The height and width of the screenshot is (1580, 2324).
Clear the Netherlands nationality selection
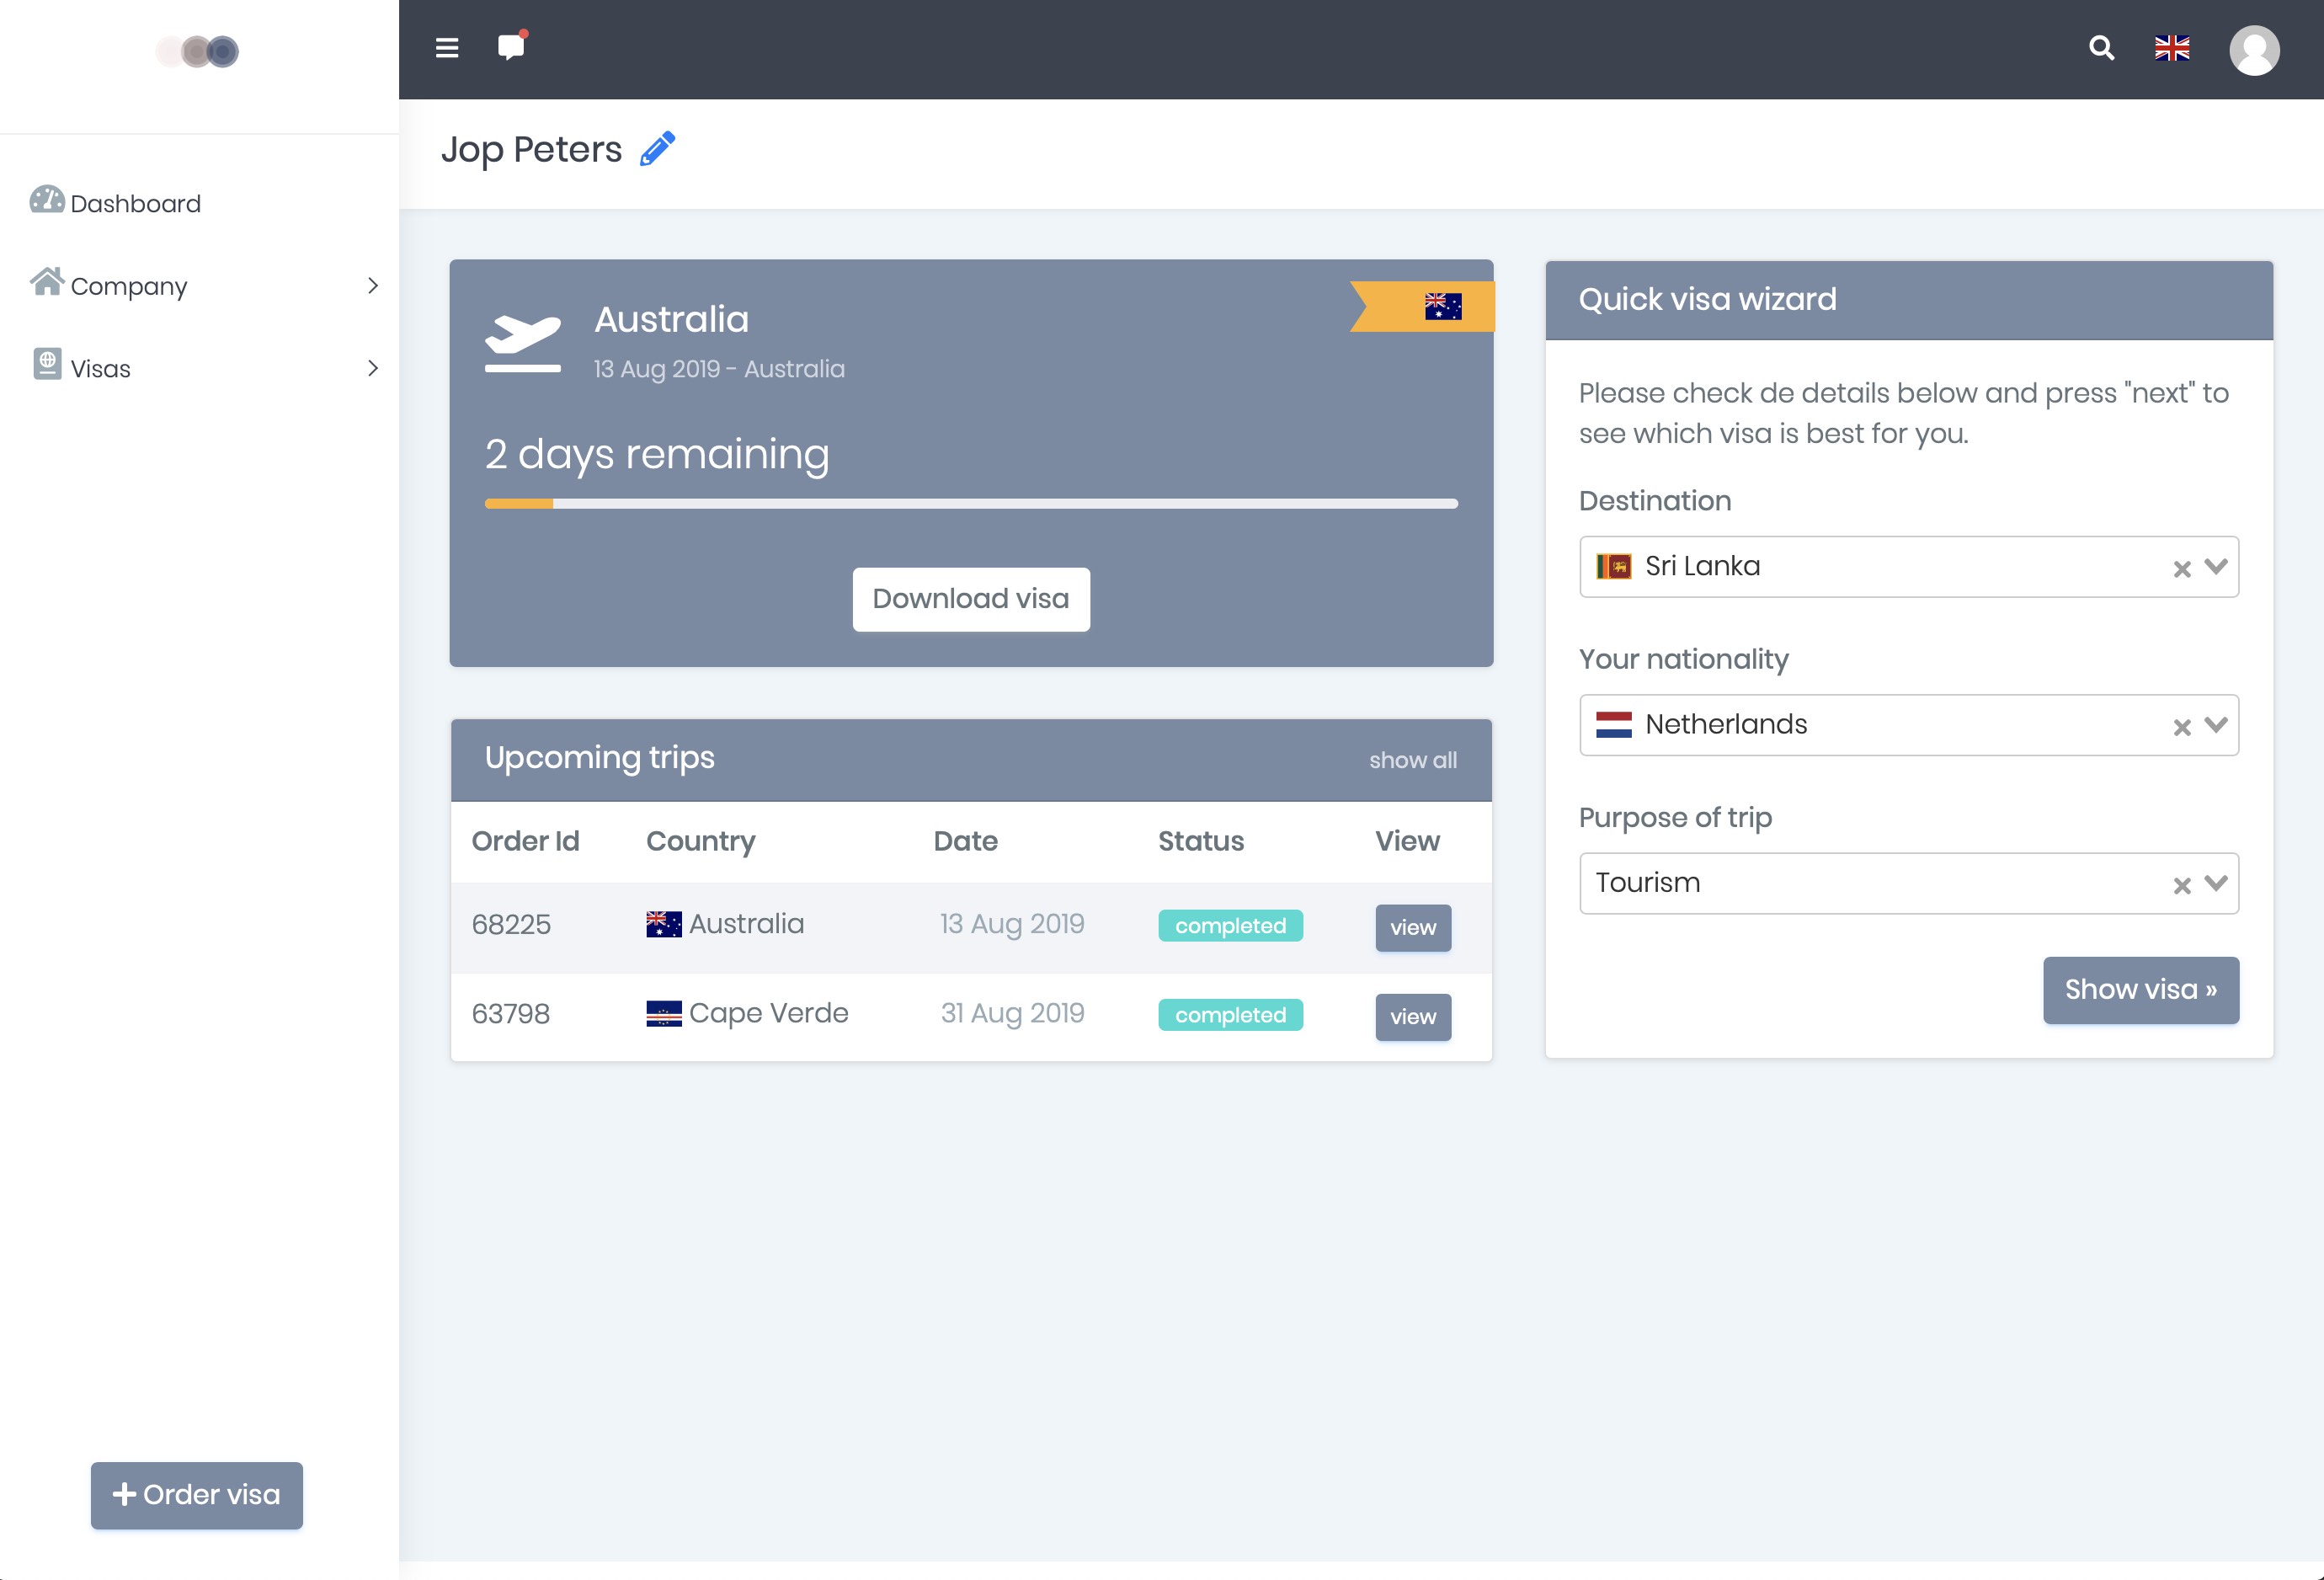pyautogui.click(x=2182, y=727)
